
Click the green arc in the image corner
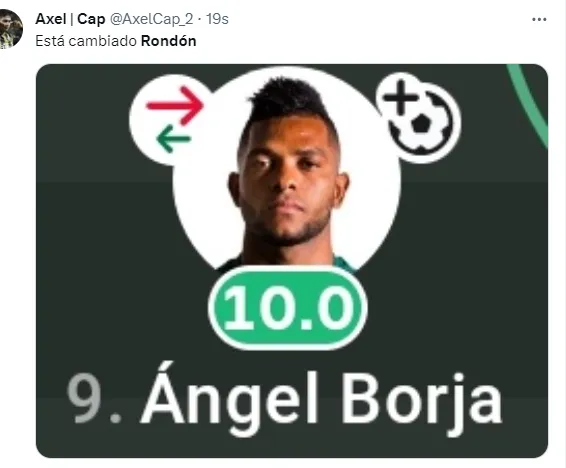[529, 105]
